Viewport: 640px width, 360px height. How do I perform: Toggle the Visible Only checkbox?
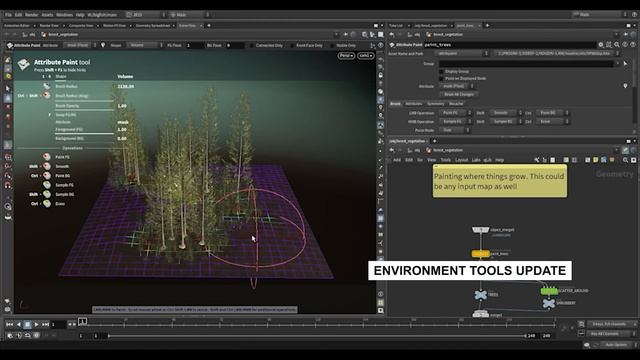click(332, 46)
